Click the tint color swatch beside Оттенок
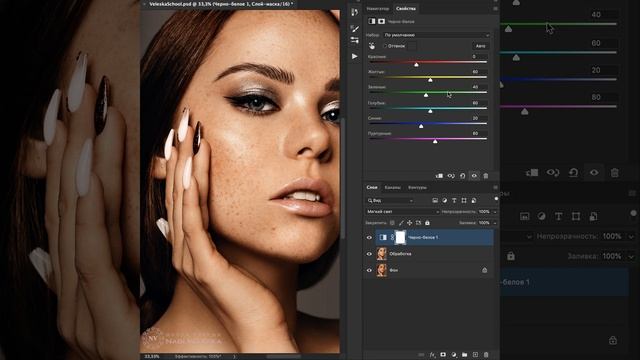The width and height of the screenshot is (640, 360). (x=412, y=46)
